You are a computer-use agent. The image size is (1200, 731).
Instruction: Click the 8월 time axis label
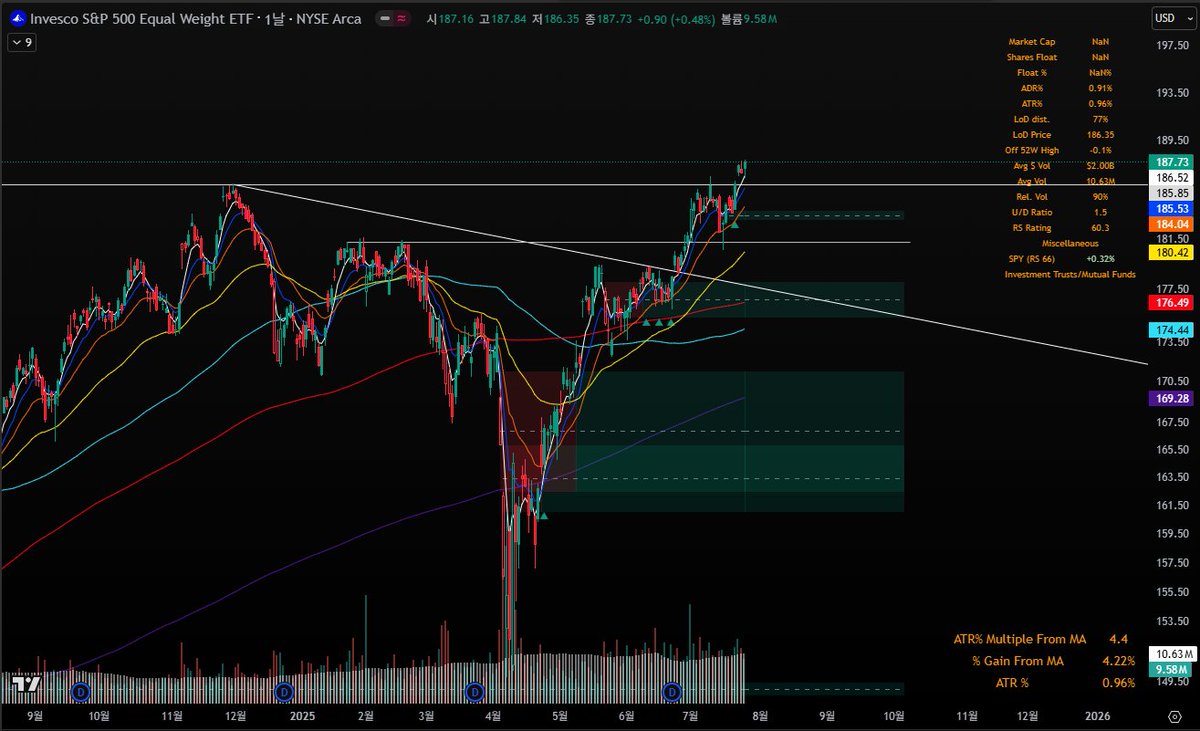[758, 716]
